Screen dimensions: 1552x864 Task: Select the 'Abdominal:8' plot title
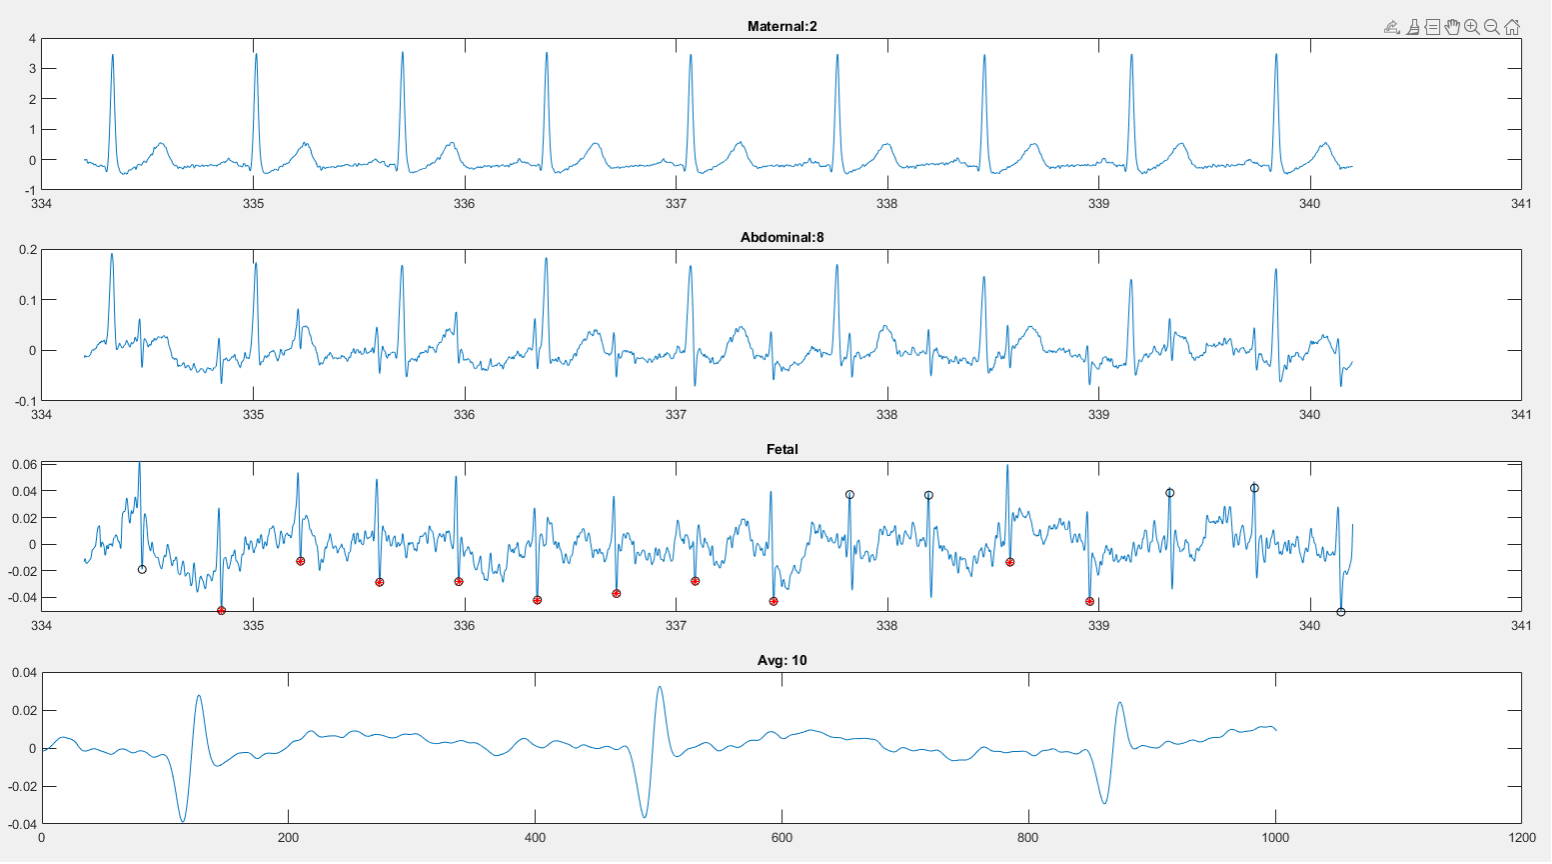point(781,237)
